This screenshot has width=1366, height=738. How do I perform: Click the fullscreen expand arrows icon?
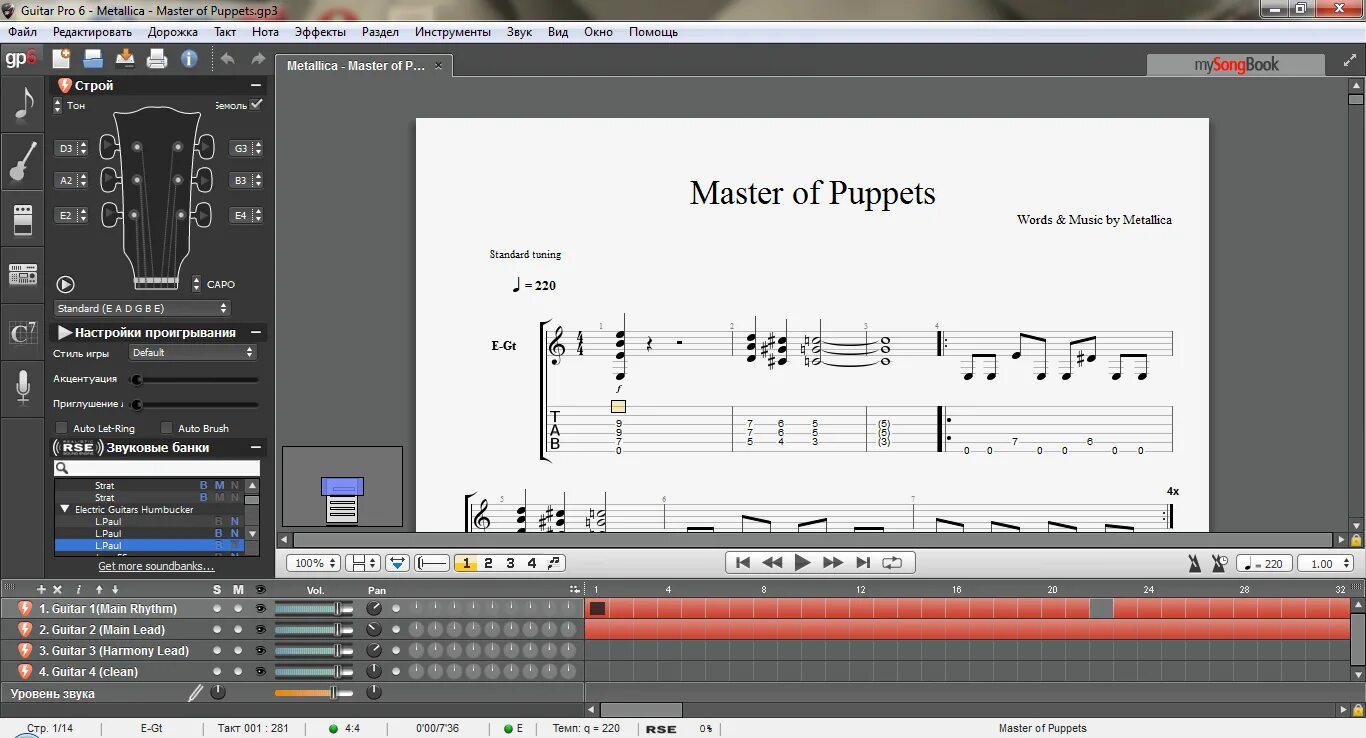[x=1349, y=61]
